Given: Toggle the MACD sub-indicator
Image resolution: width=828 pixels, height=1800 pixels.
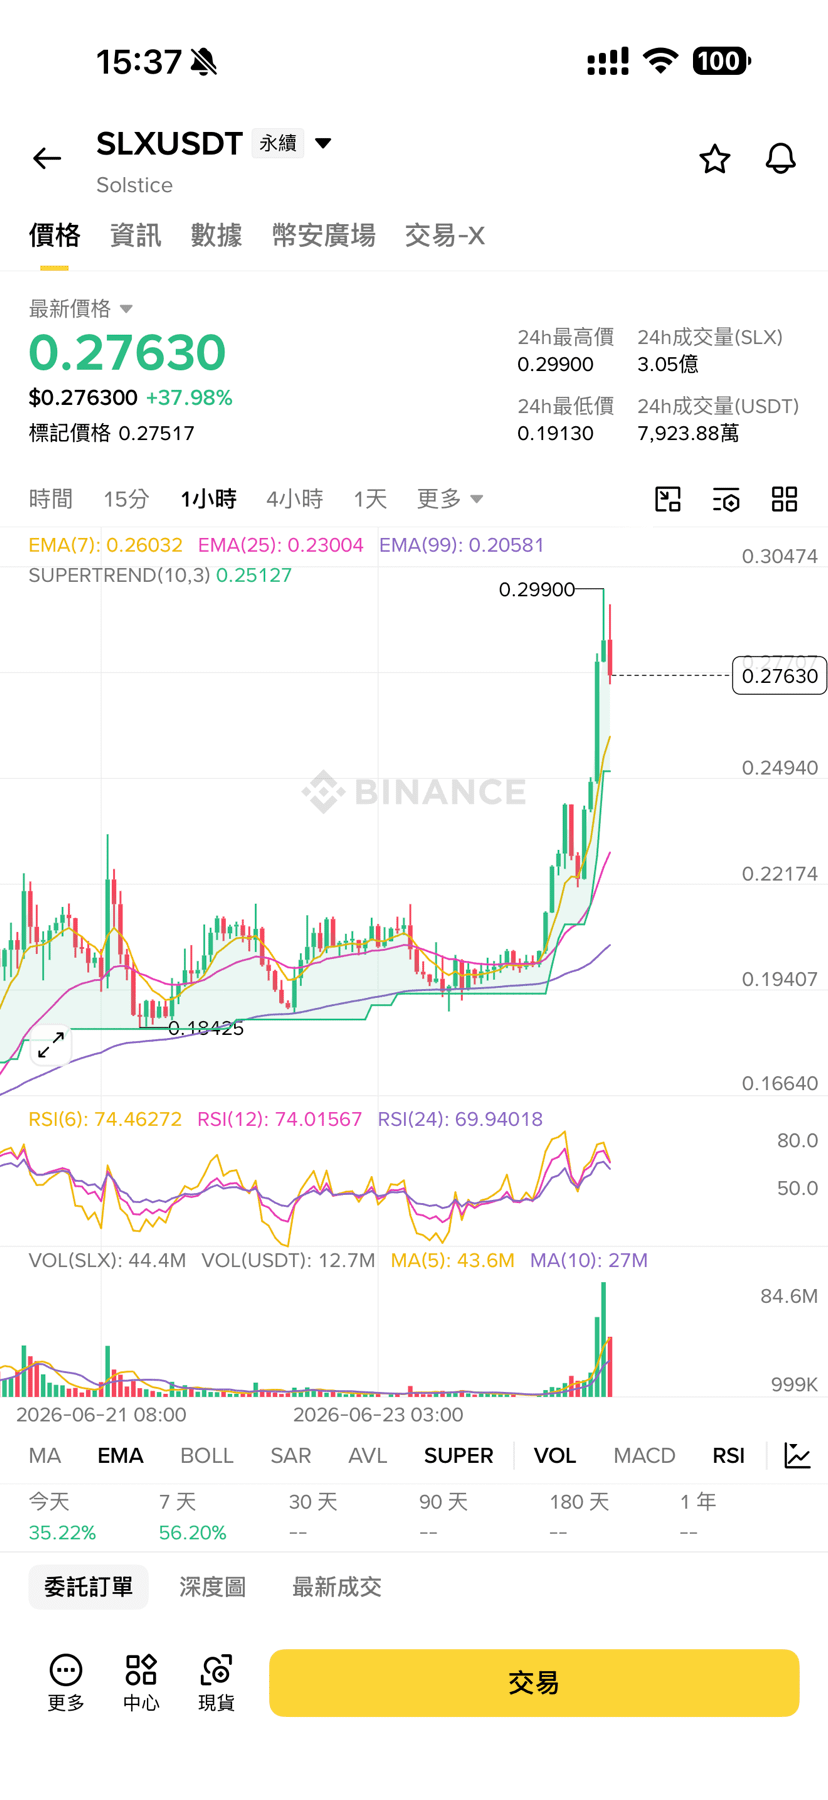Looking at the screenshot, I should click(645, 1455).
